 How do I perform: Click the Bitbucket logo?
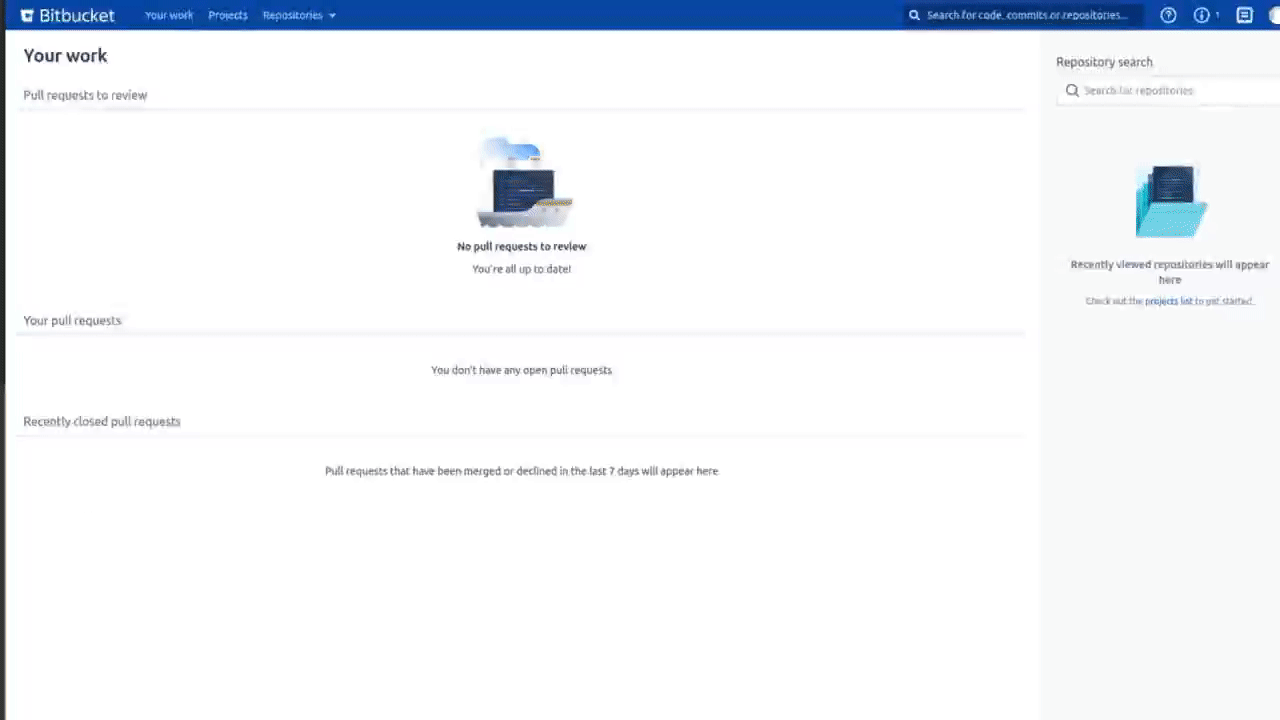(x=66, y=14)
